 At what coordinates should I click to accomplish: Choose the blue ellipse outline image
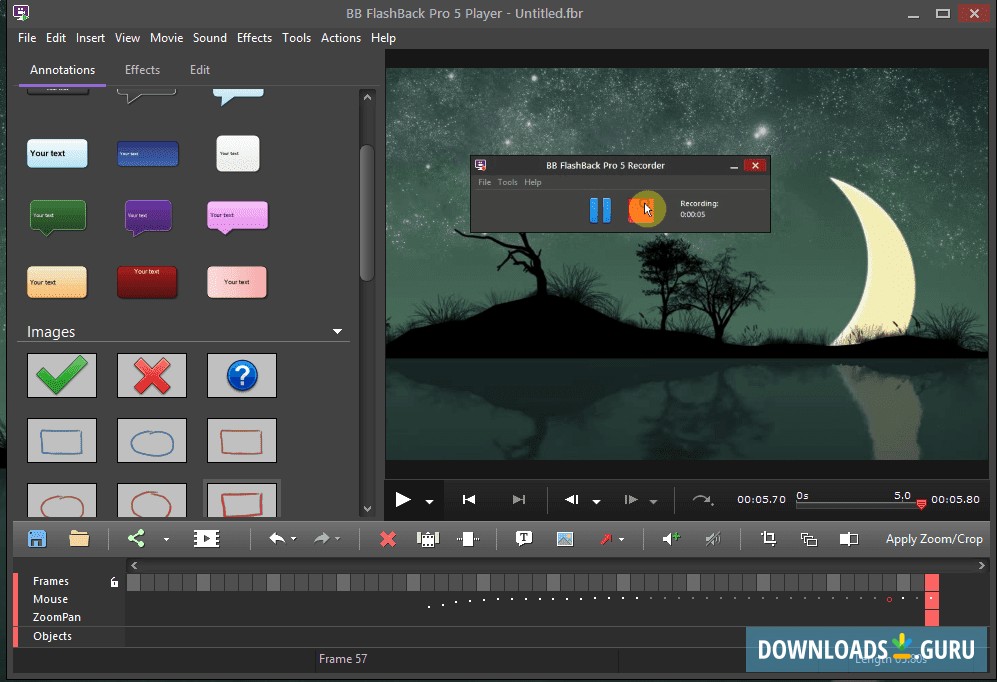click(152, 440)
